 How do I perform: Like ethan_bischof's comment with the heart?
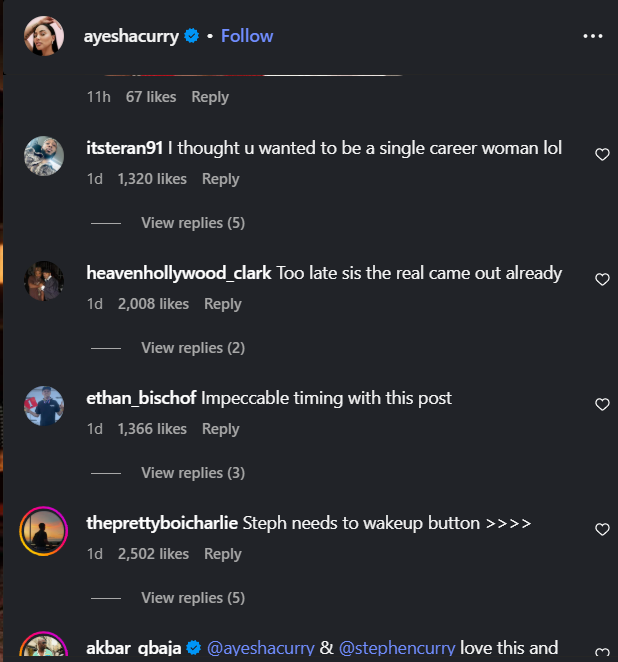point(602,404)
